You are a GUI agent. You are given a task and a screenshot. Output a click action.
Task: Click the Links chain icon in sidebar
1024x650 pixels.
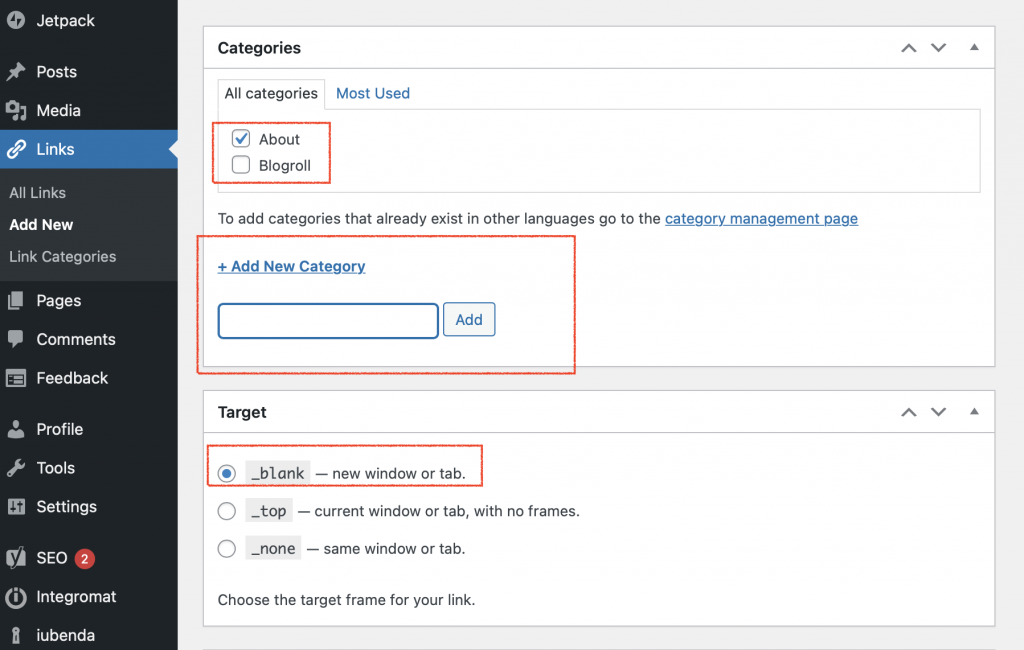pyautogui.click(x=17, y=149)
